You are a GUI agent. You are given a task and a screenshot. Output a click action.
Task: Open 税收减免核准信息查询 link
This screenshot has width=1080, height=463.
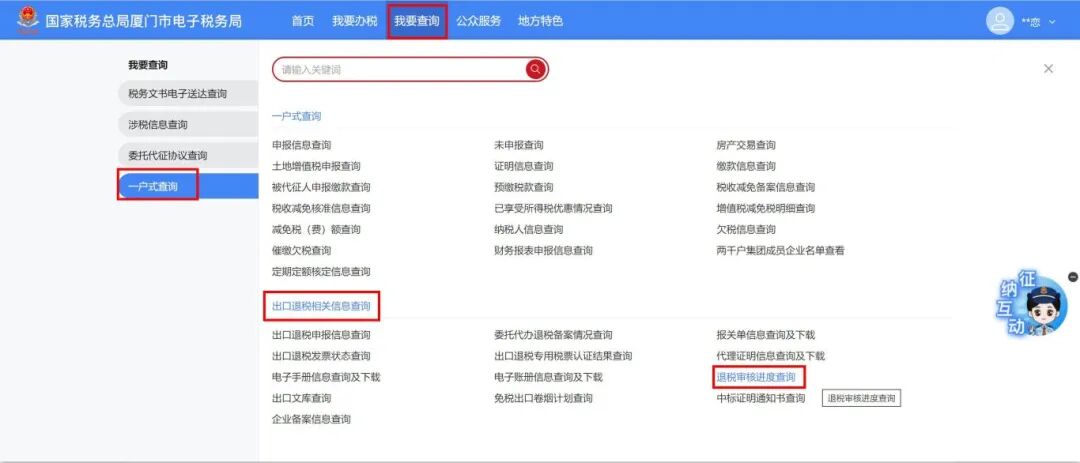(321, 208)
